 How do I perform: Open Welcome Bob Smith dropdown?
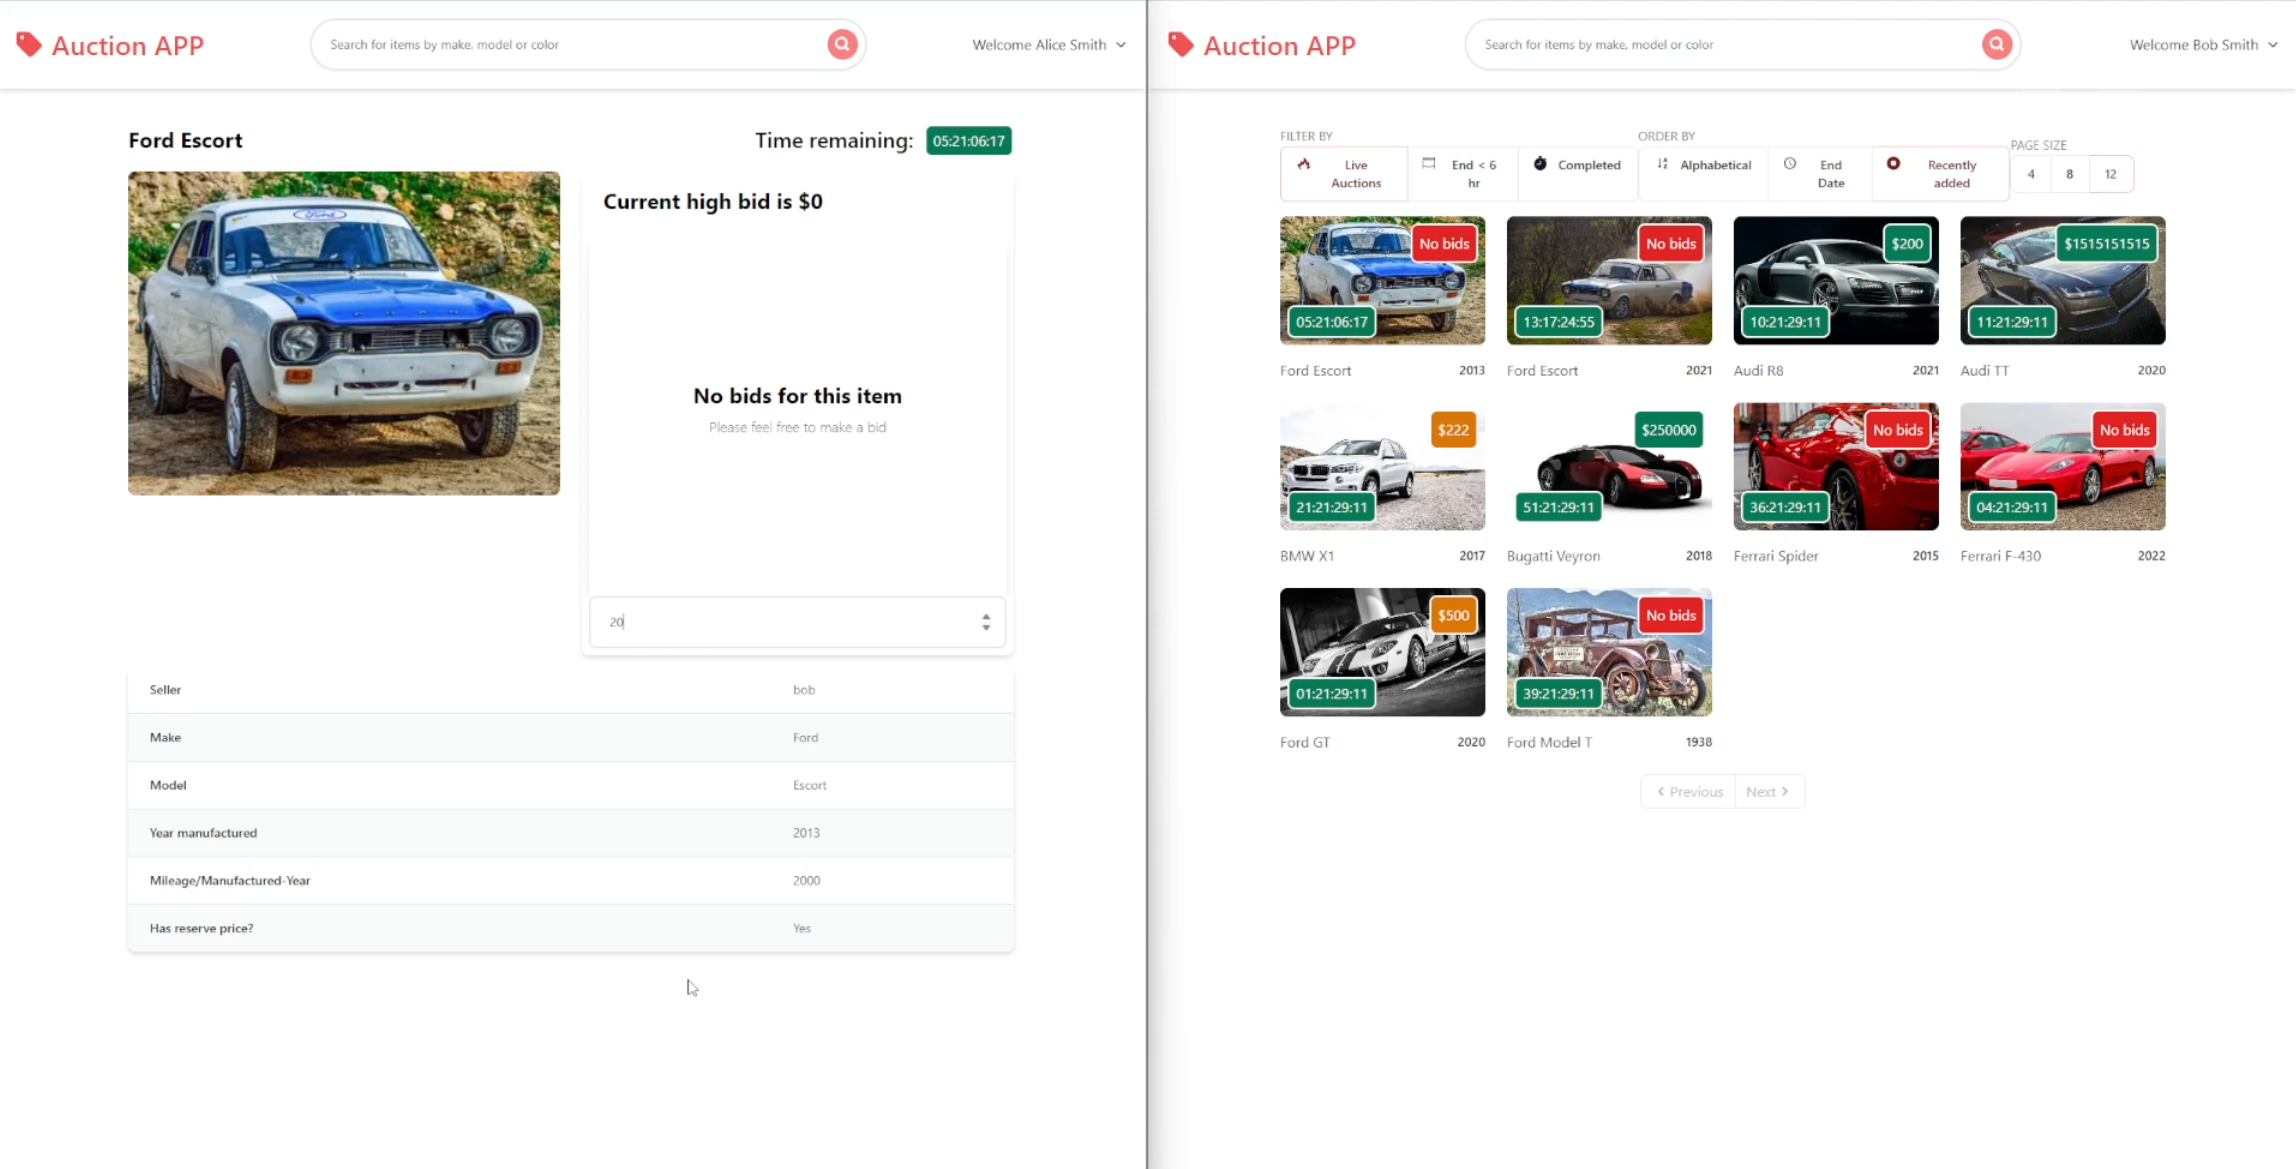click(x=2203, y=44)
